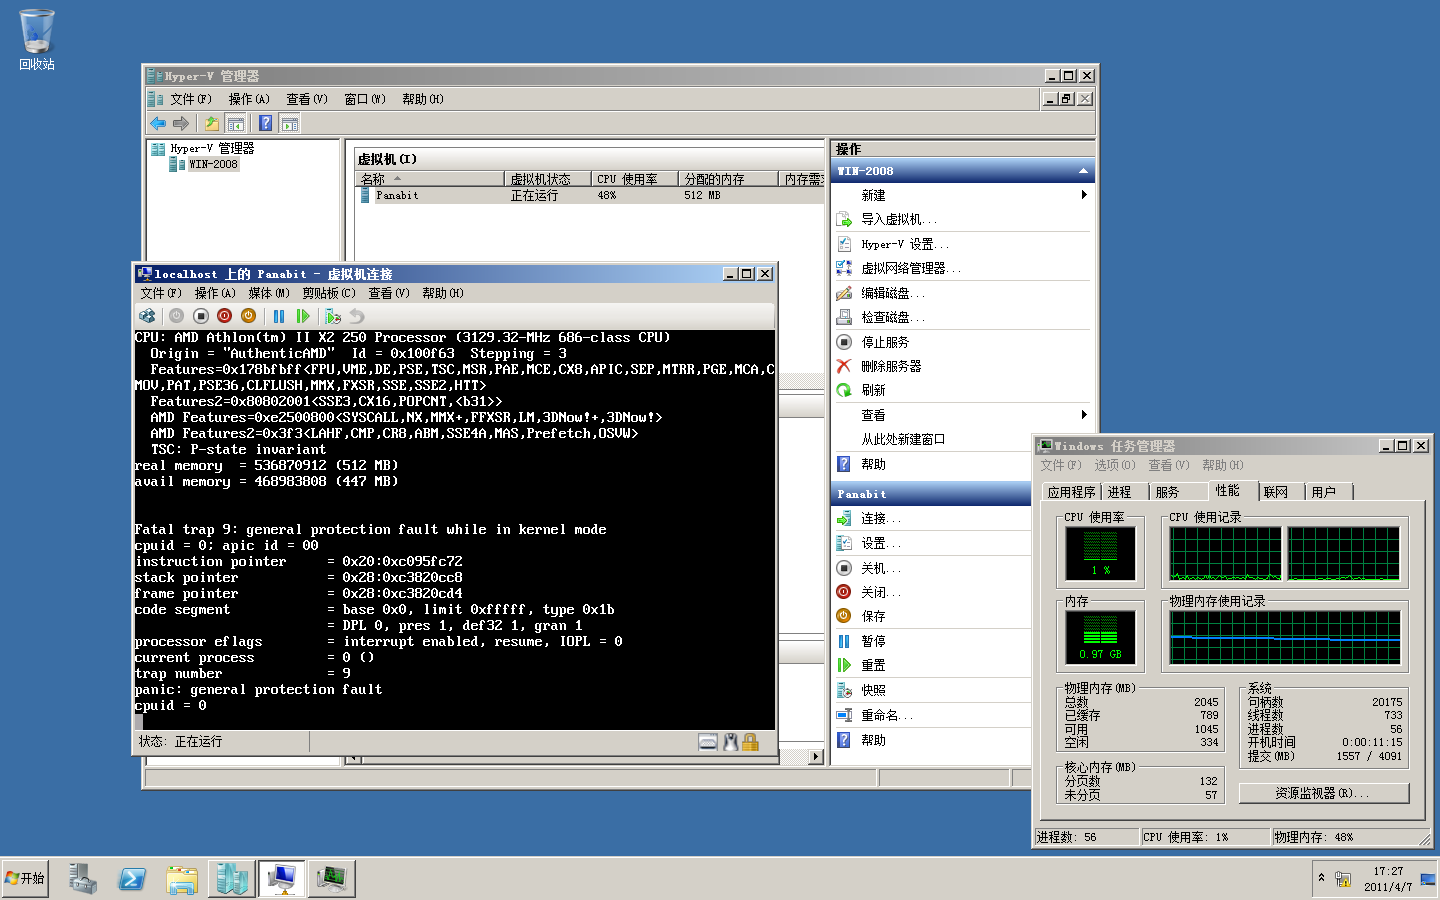Click the CPU 使用率 column header
1440x900 pixels.
tap(634, 179)
